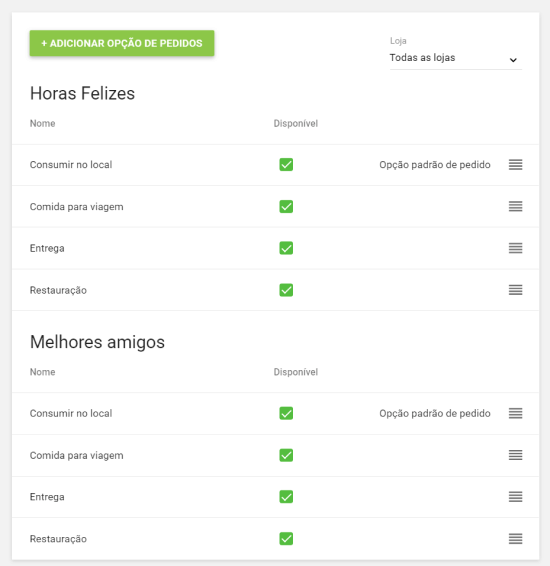
Task: Click reorder handle for Restauração in Melhores amigos
Action: pyautogui.click(x=515, y=539)
